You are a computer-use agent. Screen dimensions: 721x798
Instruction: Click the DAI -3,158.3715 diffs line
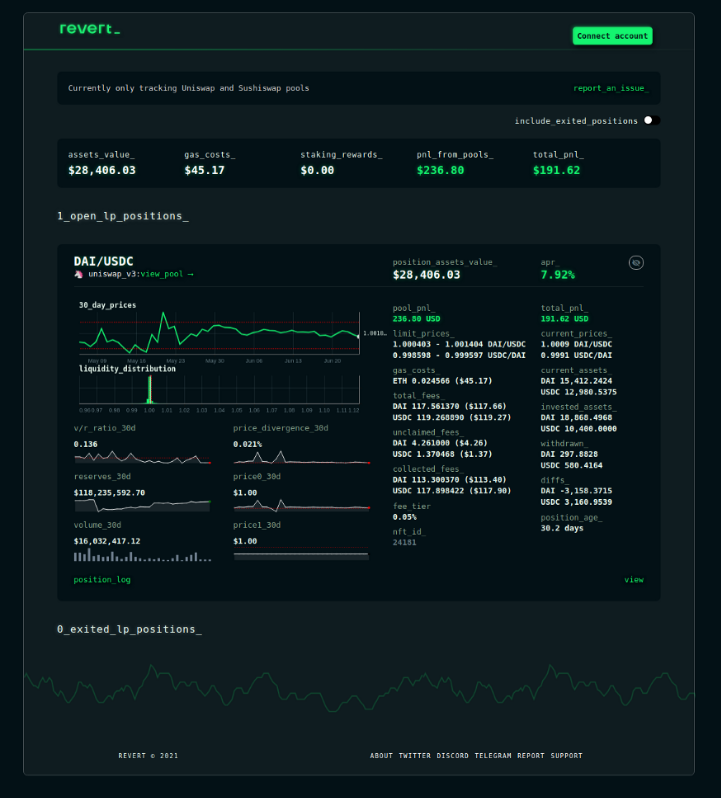pos(576,491)
